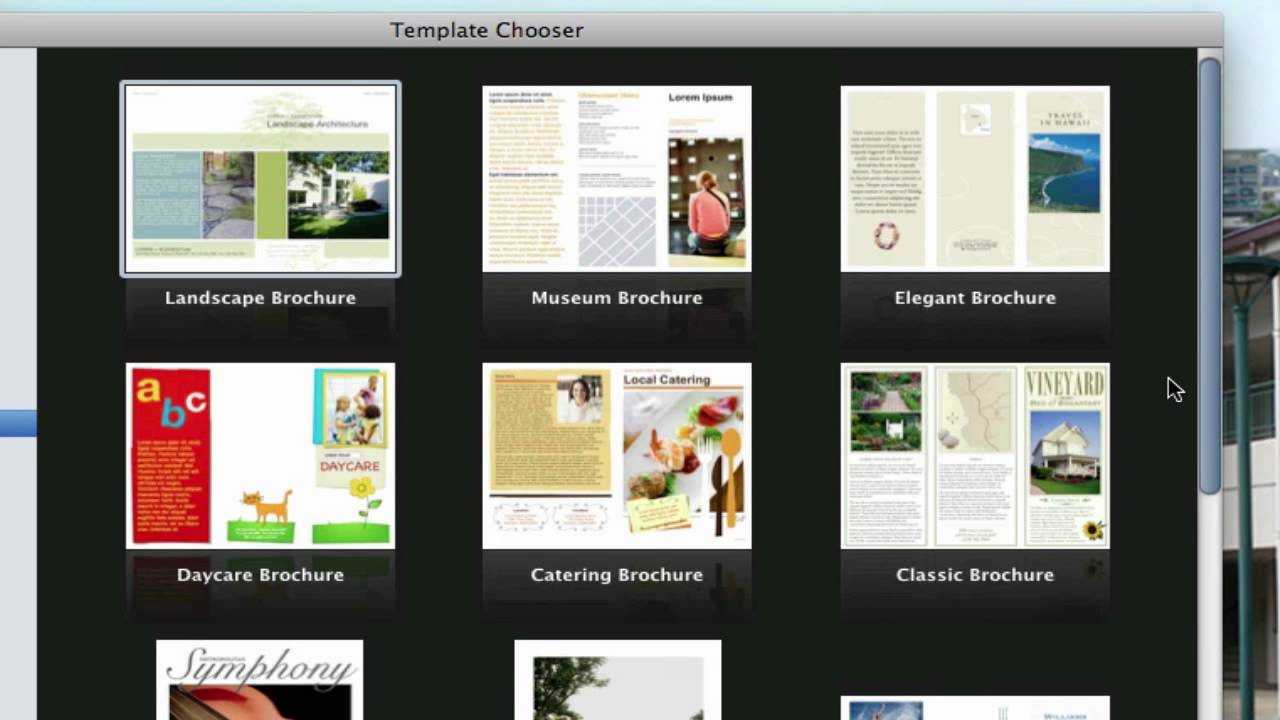The image size is (1280, 720).
Task: Select the Landscape Brochure template thumbnail
Action: point(260,178)
